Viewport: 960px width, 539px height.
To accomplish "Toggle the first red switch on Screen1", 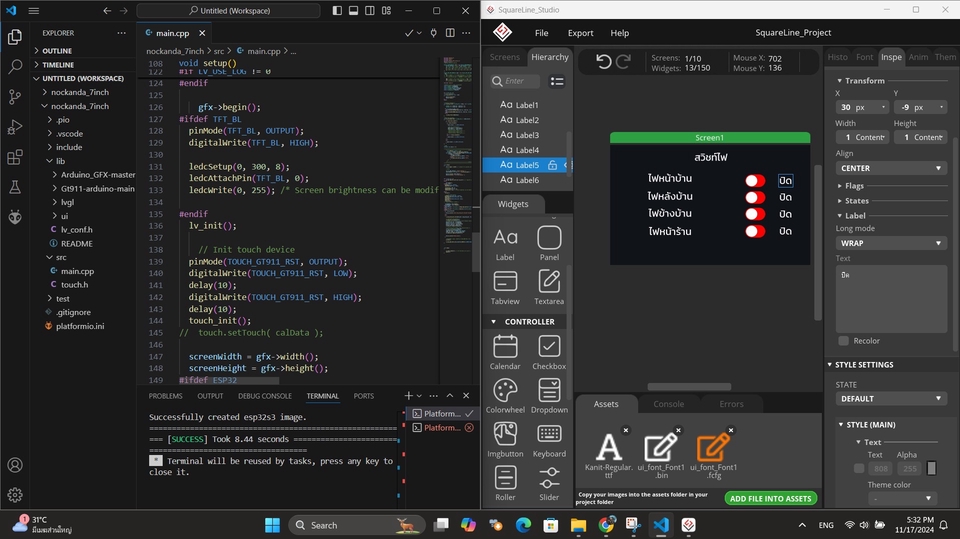I will (755, 180).
